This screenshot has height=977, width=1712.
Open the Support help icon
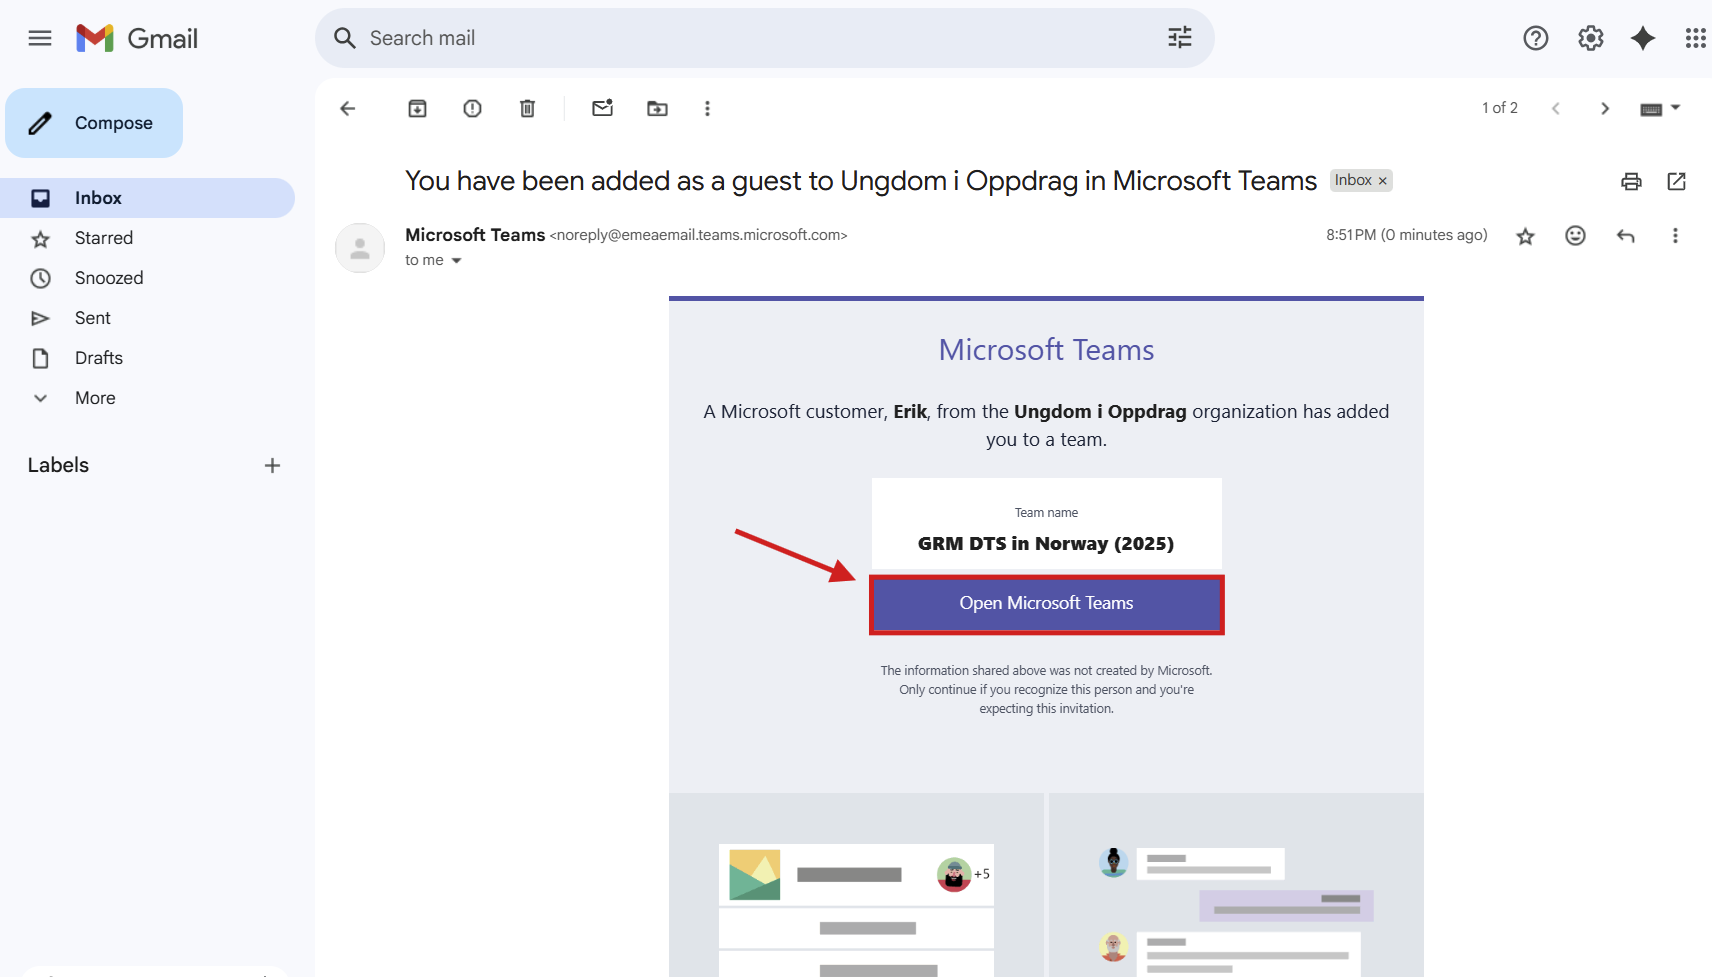pyautogui.click(x=1536, y=38)
